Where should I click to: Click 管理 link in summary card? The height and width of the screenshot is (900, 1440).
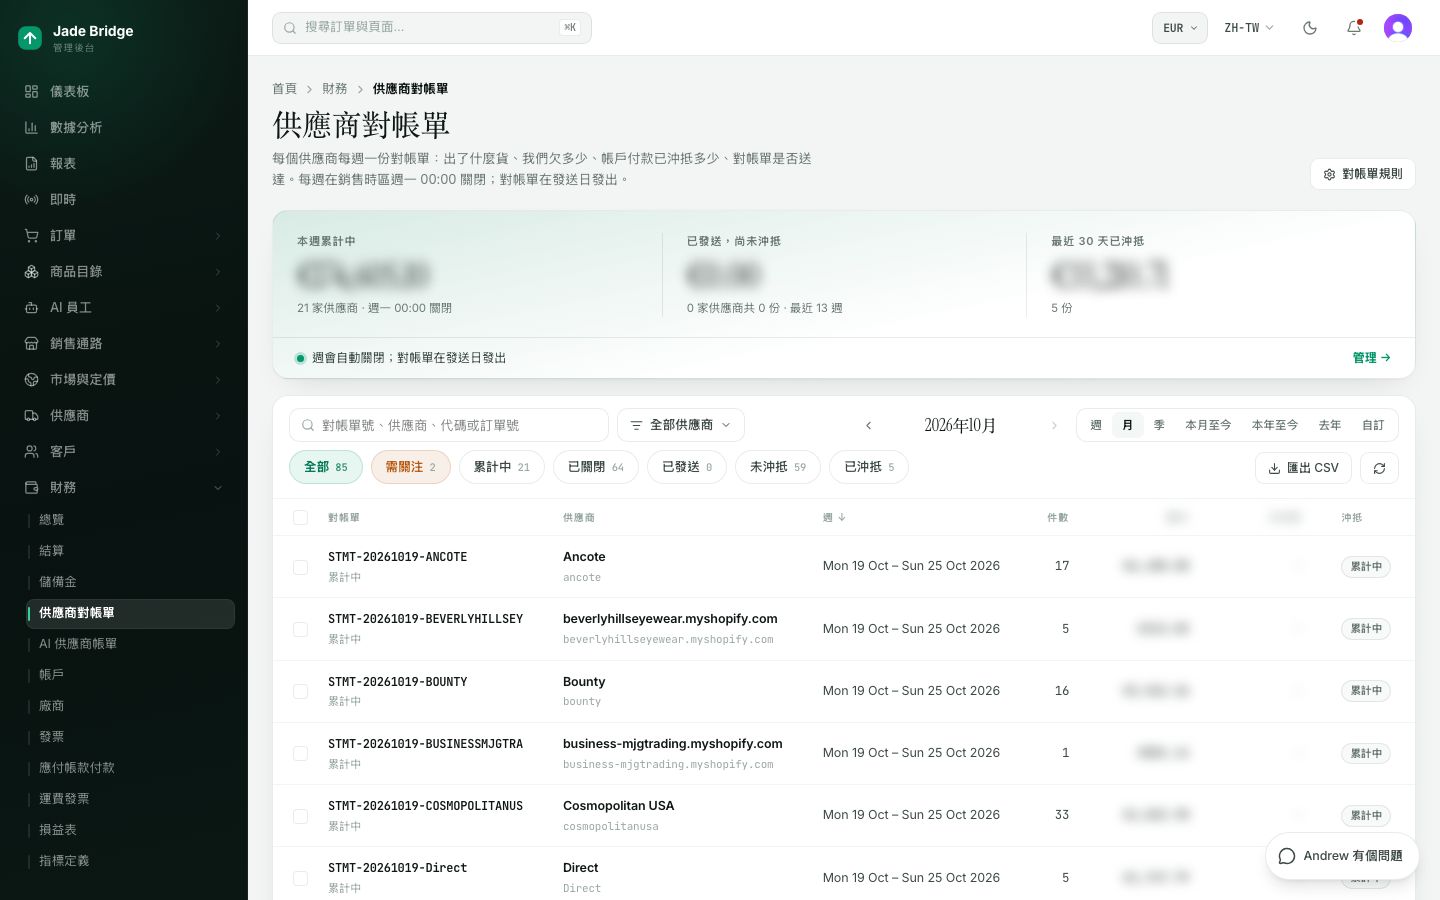1371,358
